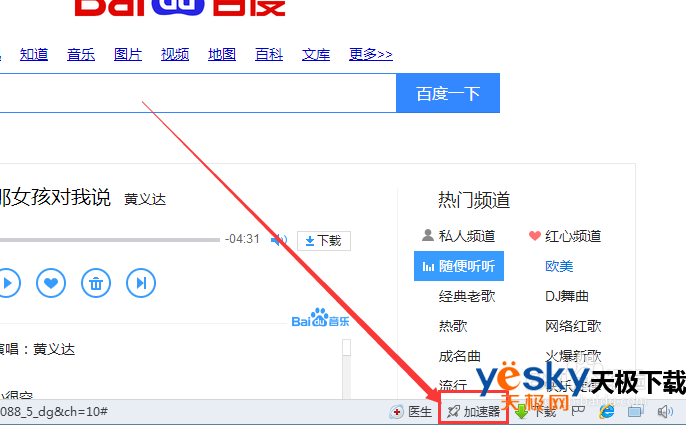Click the lyrics panel scrollbar
Image resolution: width=686 pixels, height=425 pixels.
point(346,369)
